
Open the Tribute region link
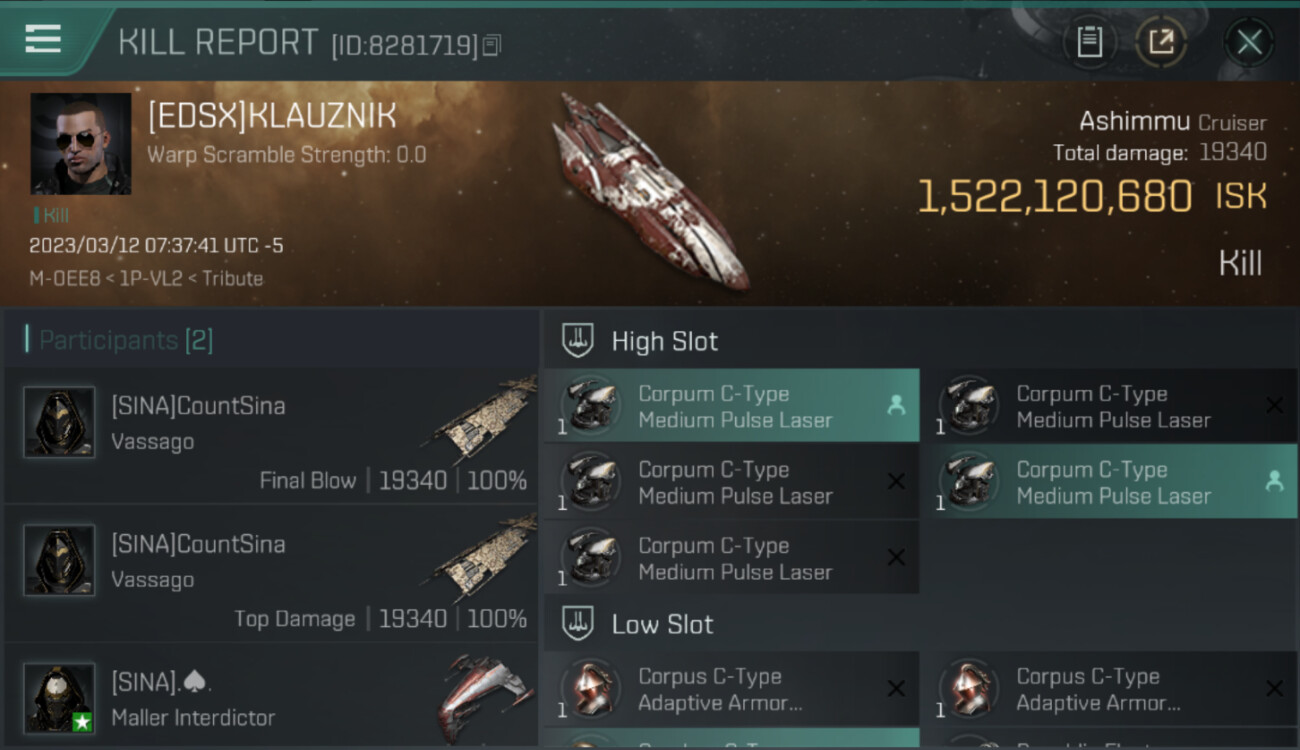[232, 279]
